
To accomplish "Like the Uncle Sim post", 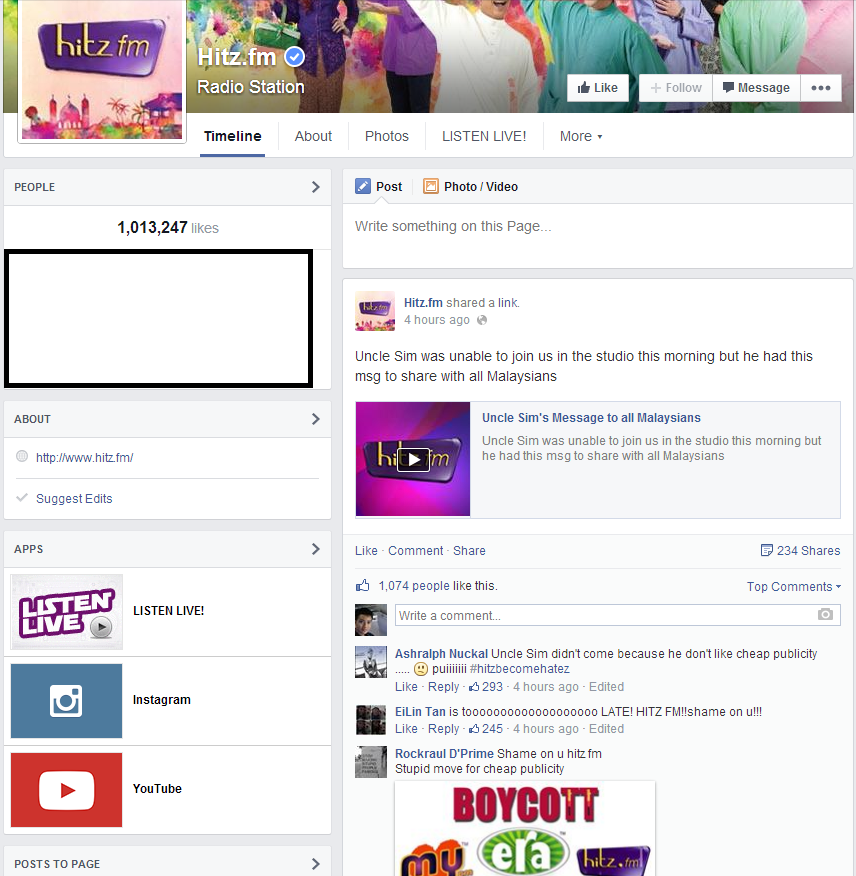I will (366, 551).
